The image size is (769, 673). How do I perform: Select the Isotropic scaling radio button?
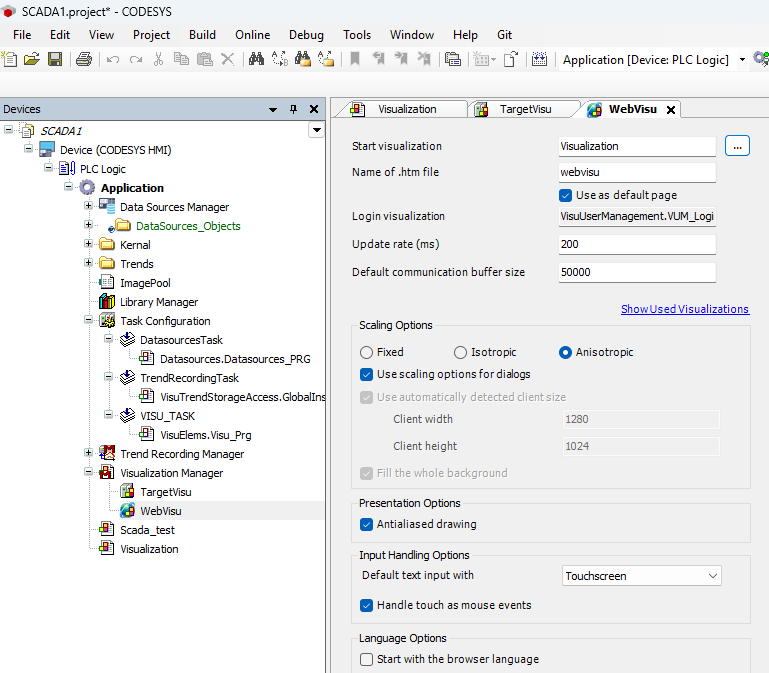click(x=460, y=352)
